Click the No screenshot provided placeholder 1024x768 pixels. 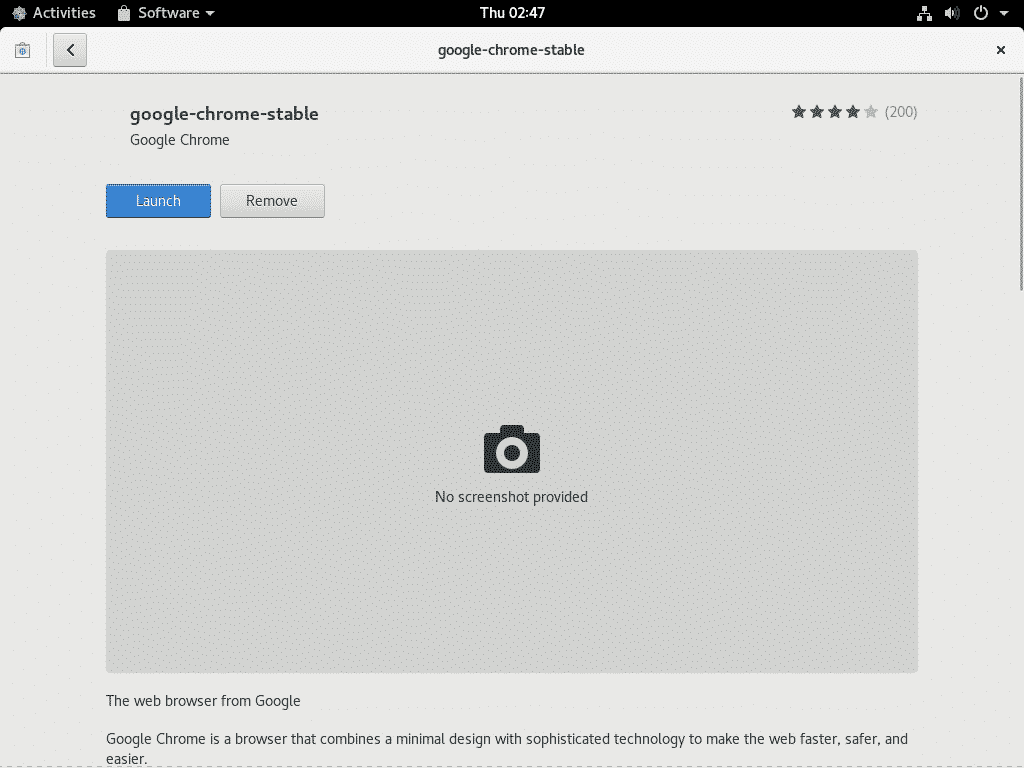click(x=512, y=461)
